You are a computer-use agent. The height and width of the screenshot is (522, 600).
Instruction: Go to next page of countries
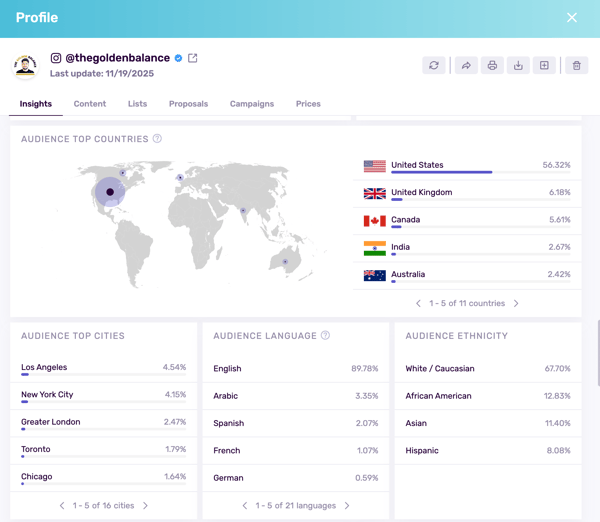point(516,303)
